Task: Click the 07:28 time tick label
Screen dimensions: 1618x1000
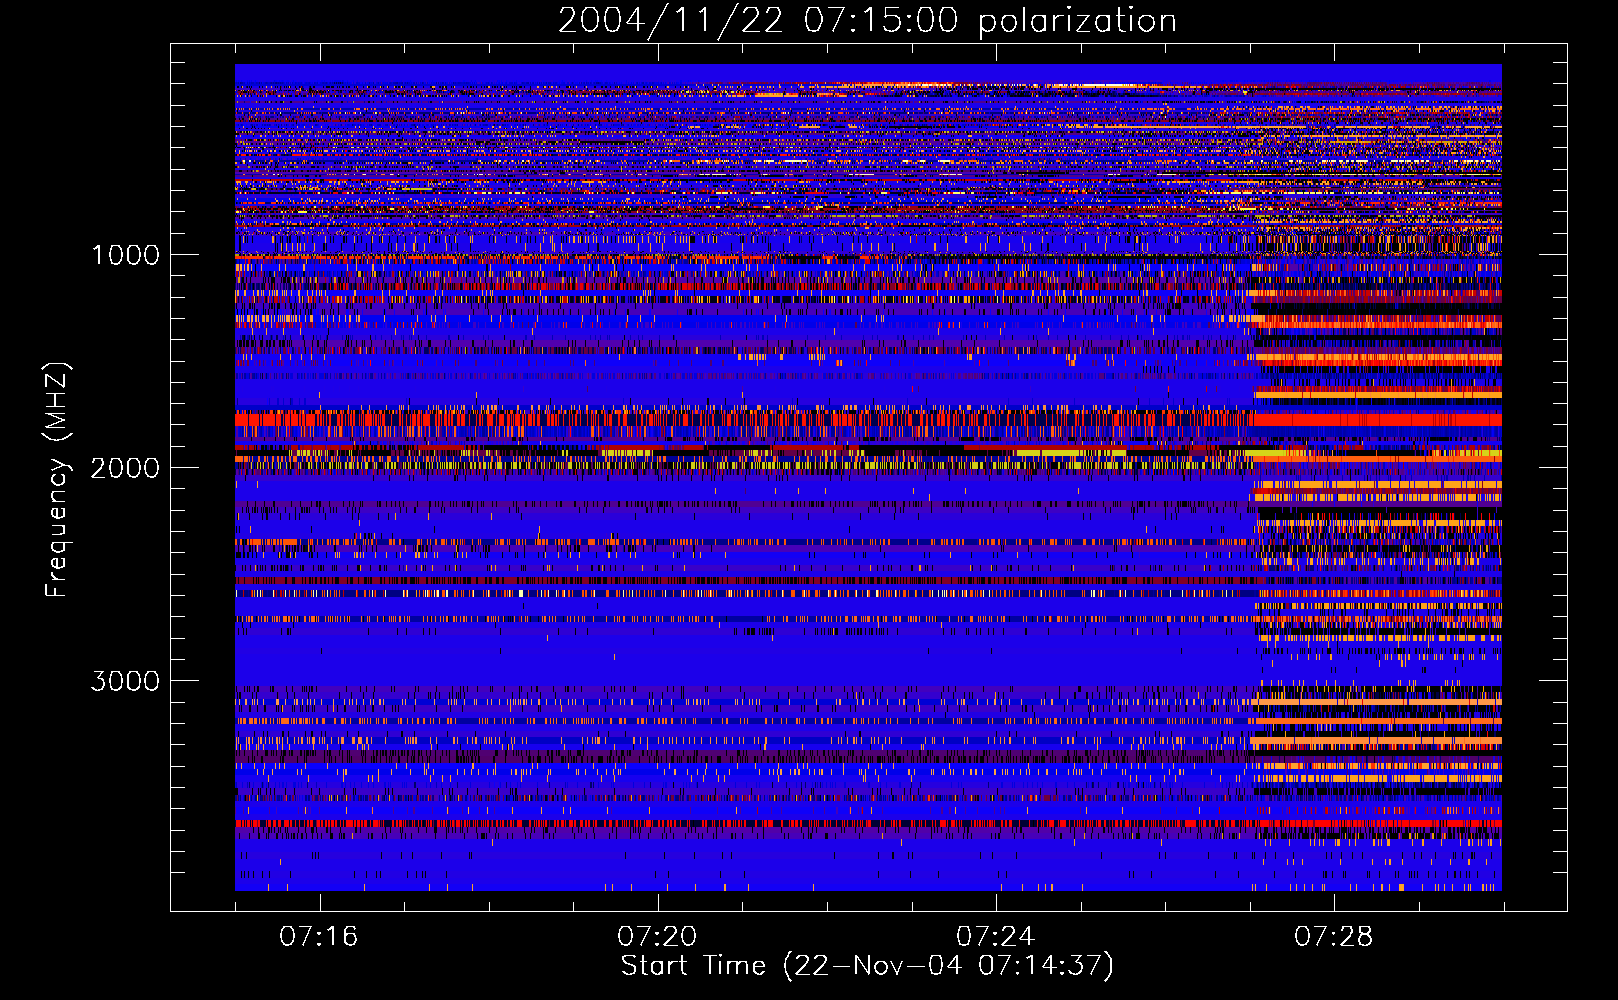Action: (x=1334, y=937)
